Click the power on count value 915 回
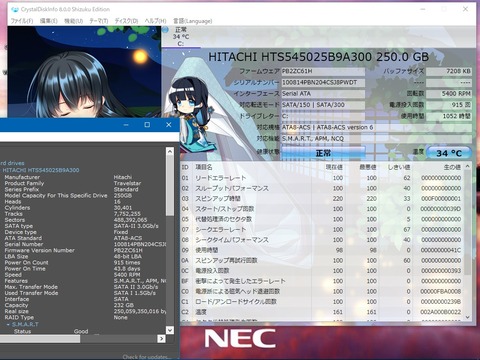This screenshot has height=360, width=480. point(449,105)
